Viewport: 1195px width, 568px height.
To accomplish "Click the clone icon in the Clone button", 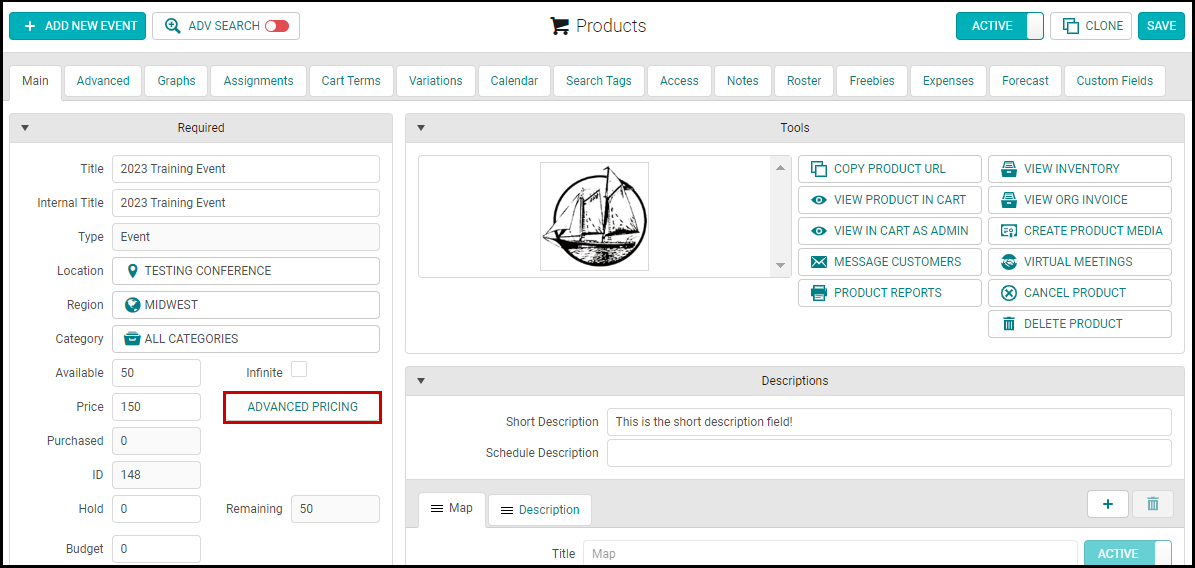I will [x=1071, y=26].
